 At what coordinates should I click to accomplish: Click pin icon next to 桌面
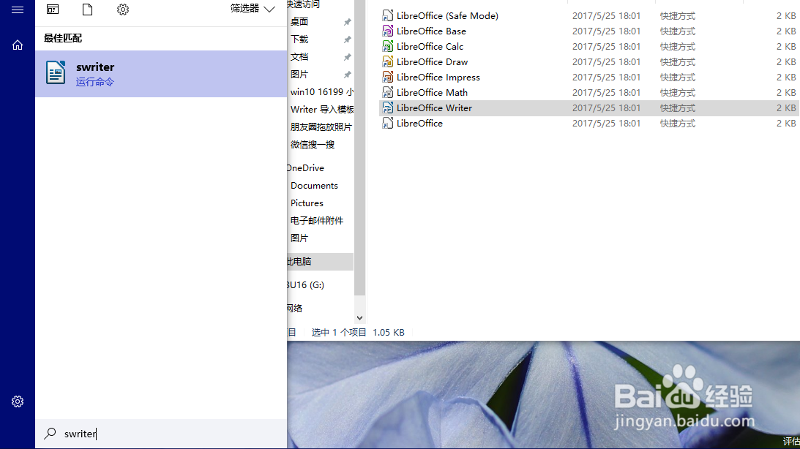click(347, 22)
